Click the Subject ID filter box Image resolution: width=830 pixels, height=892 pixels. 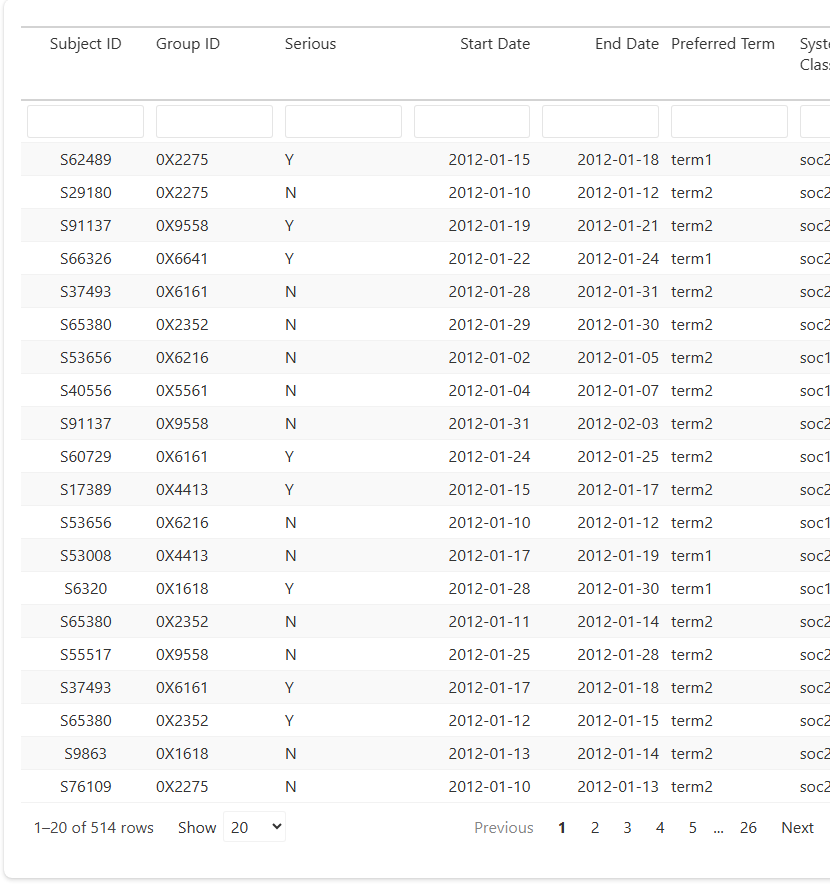coord(85,122)
